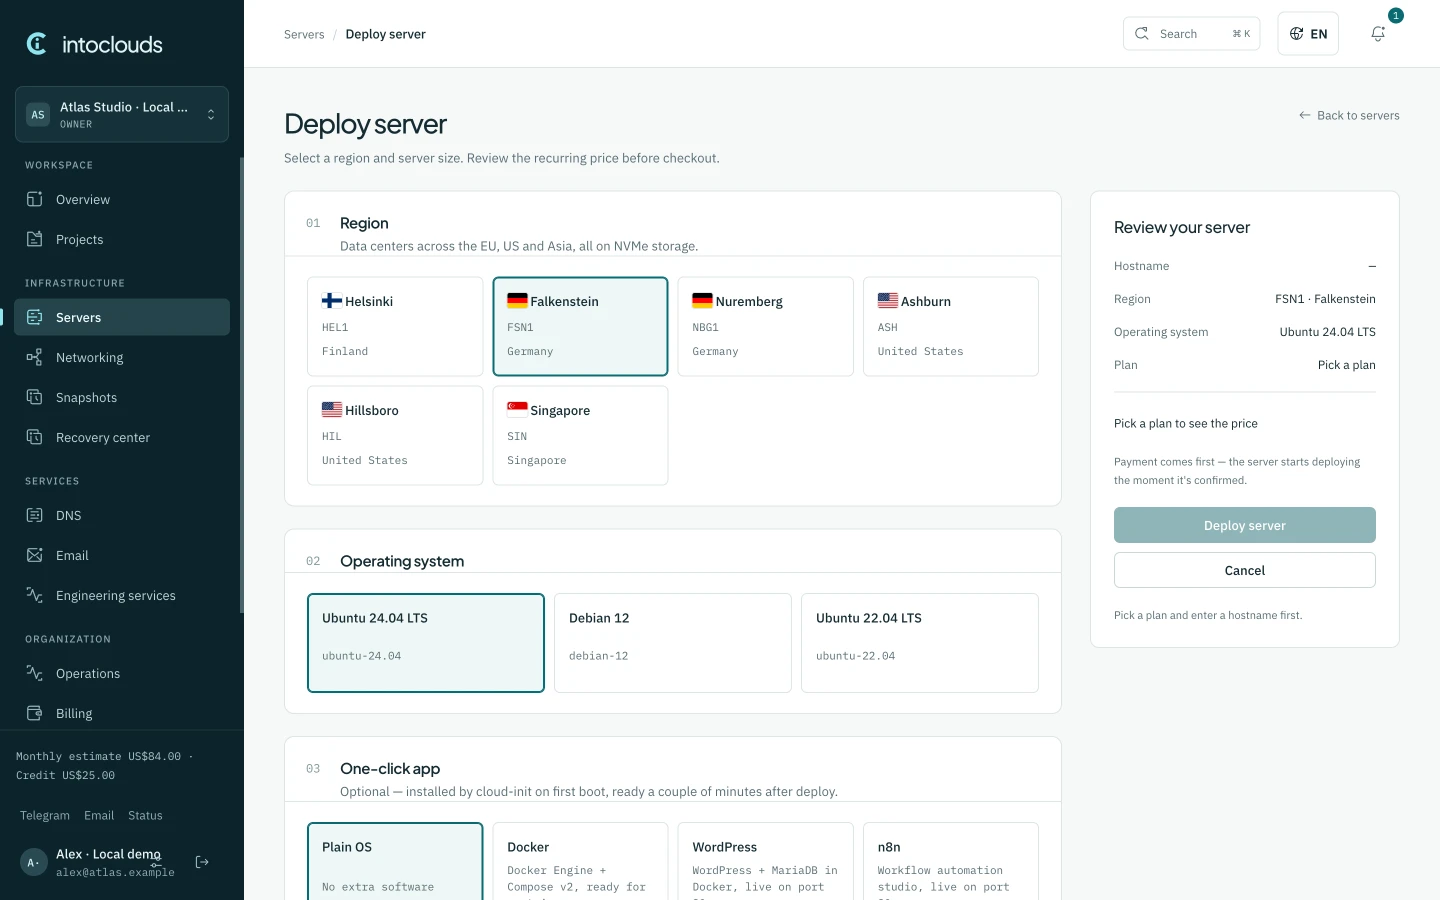Open the Status footer link
The image size is (1440, 900).
[145, 815]
